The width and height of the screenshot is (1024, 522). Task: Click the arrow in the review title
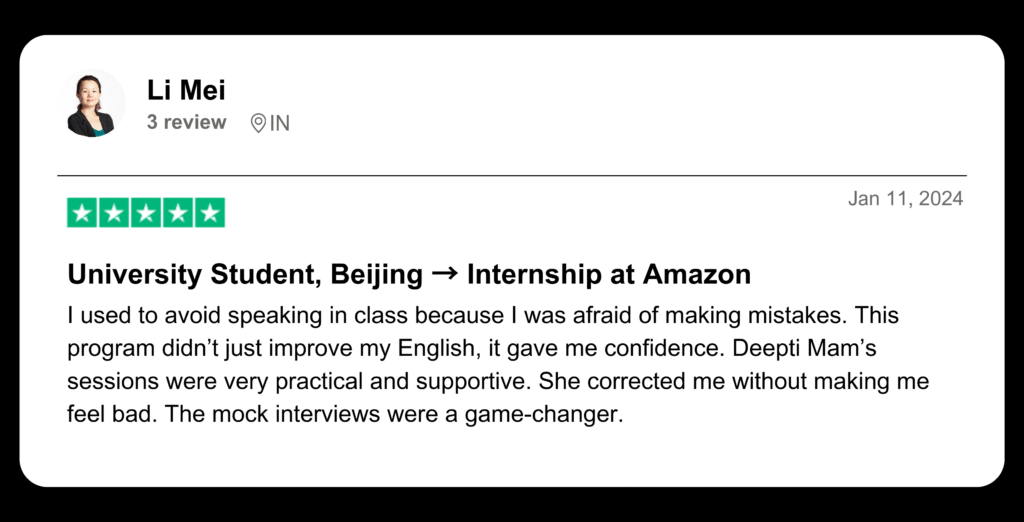coord(445,274)
